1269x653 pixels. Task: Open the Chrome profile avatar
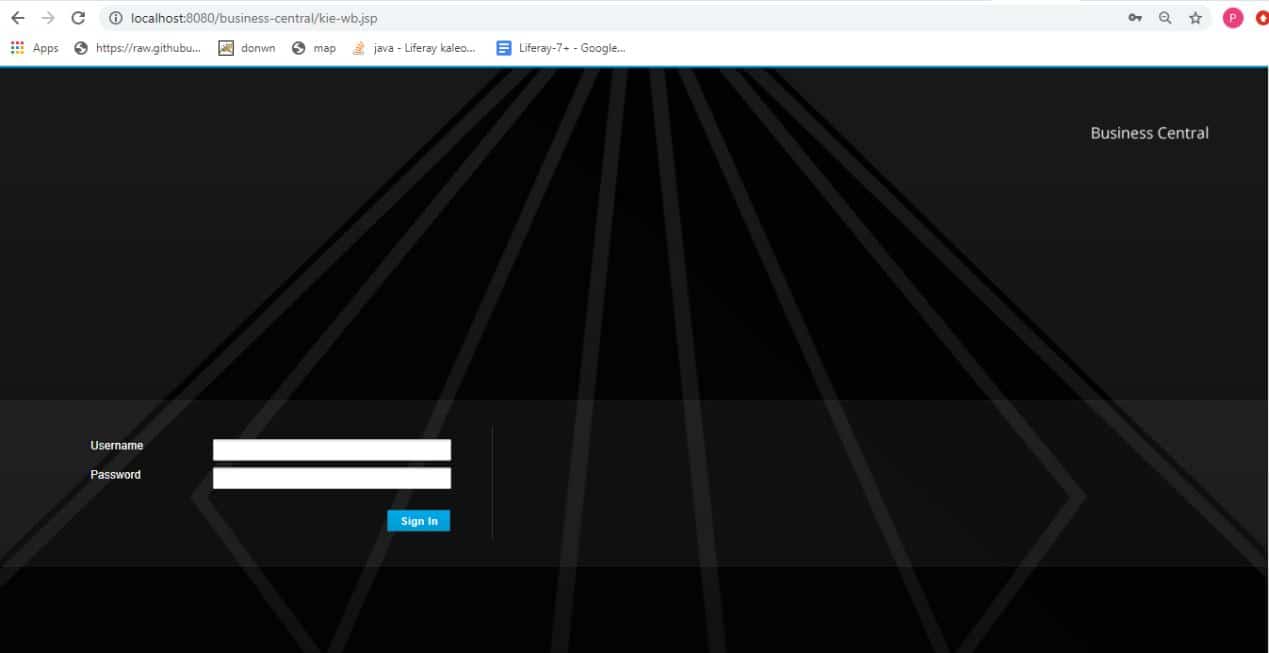point(1233,18)
